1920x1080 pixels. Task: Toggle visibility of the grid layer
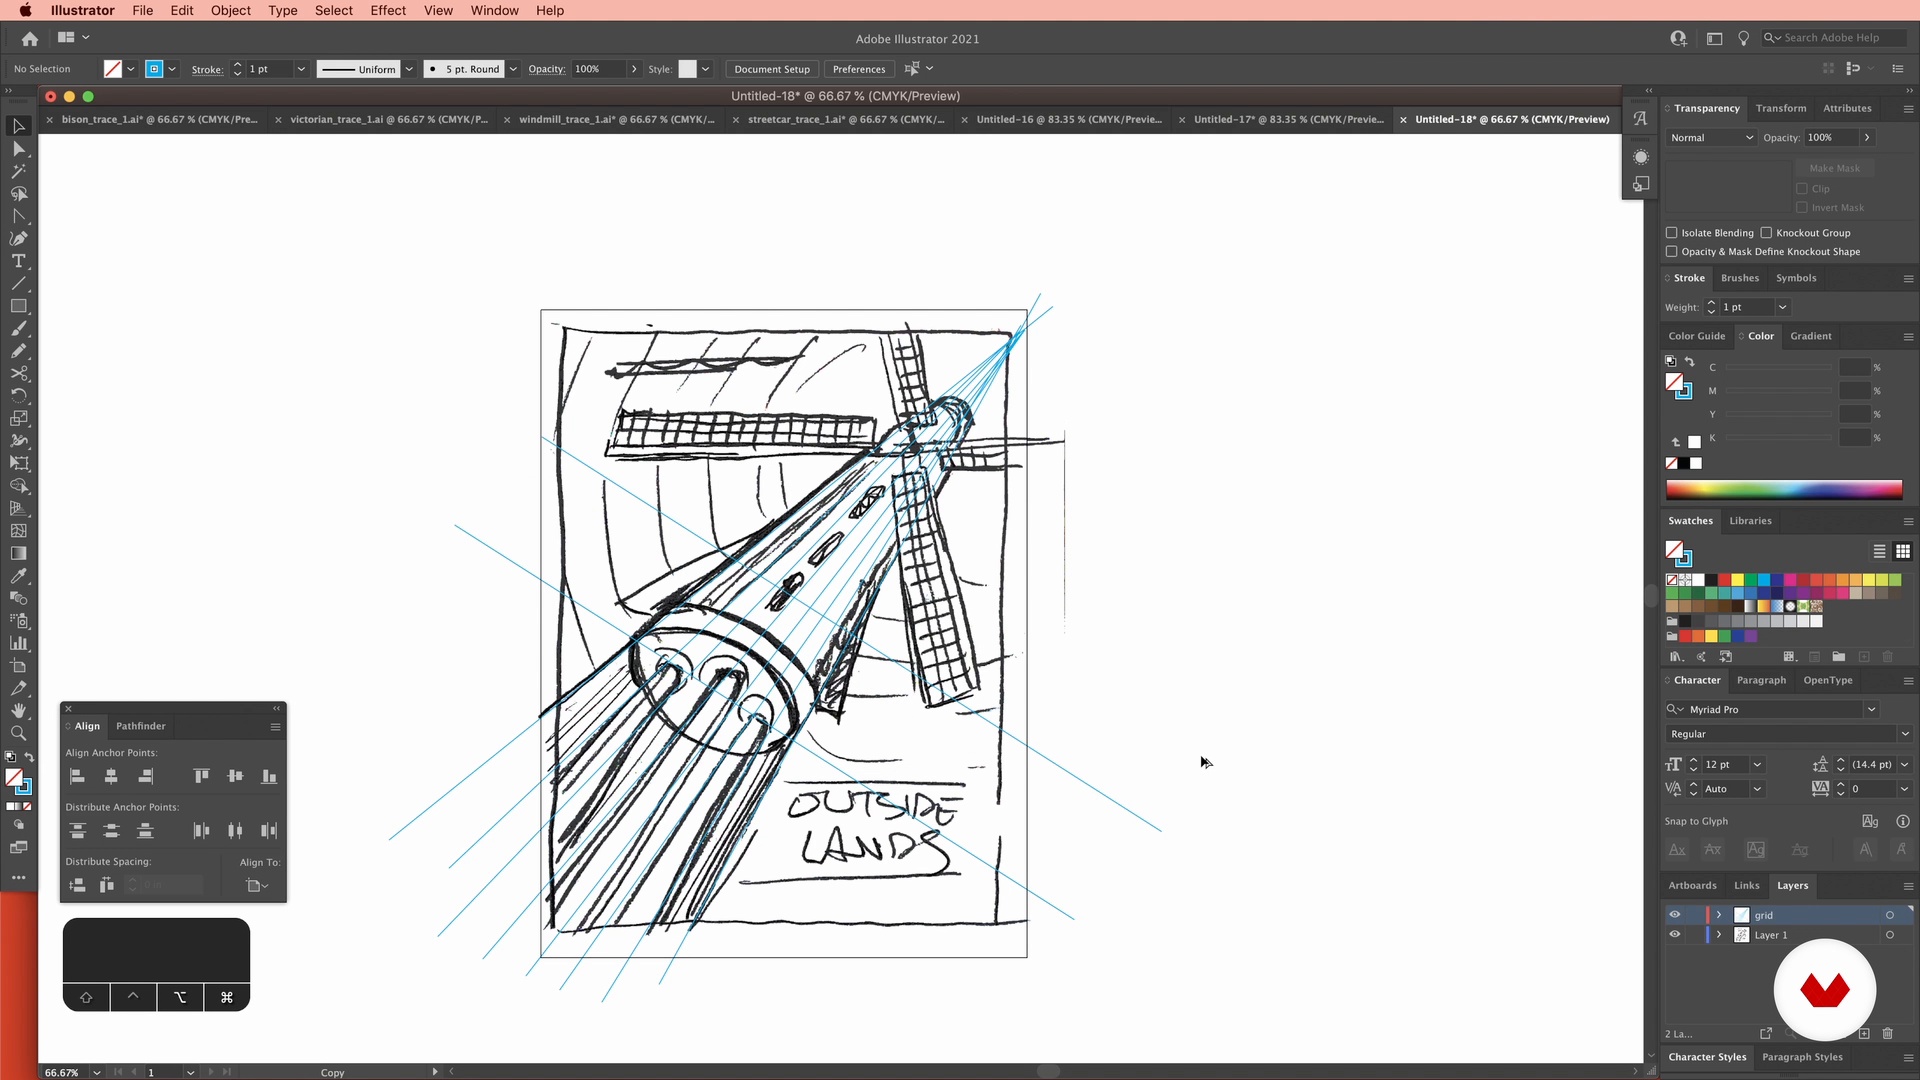[x=1675, y=915]
